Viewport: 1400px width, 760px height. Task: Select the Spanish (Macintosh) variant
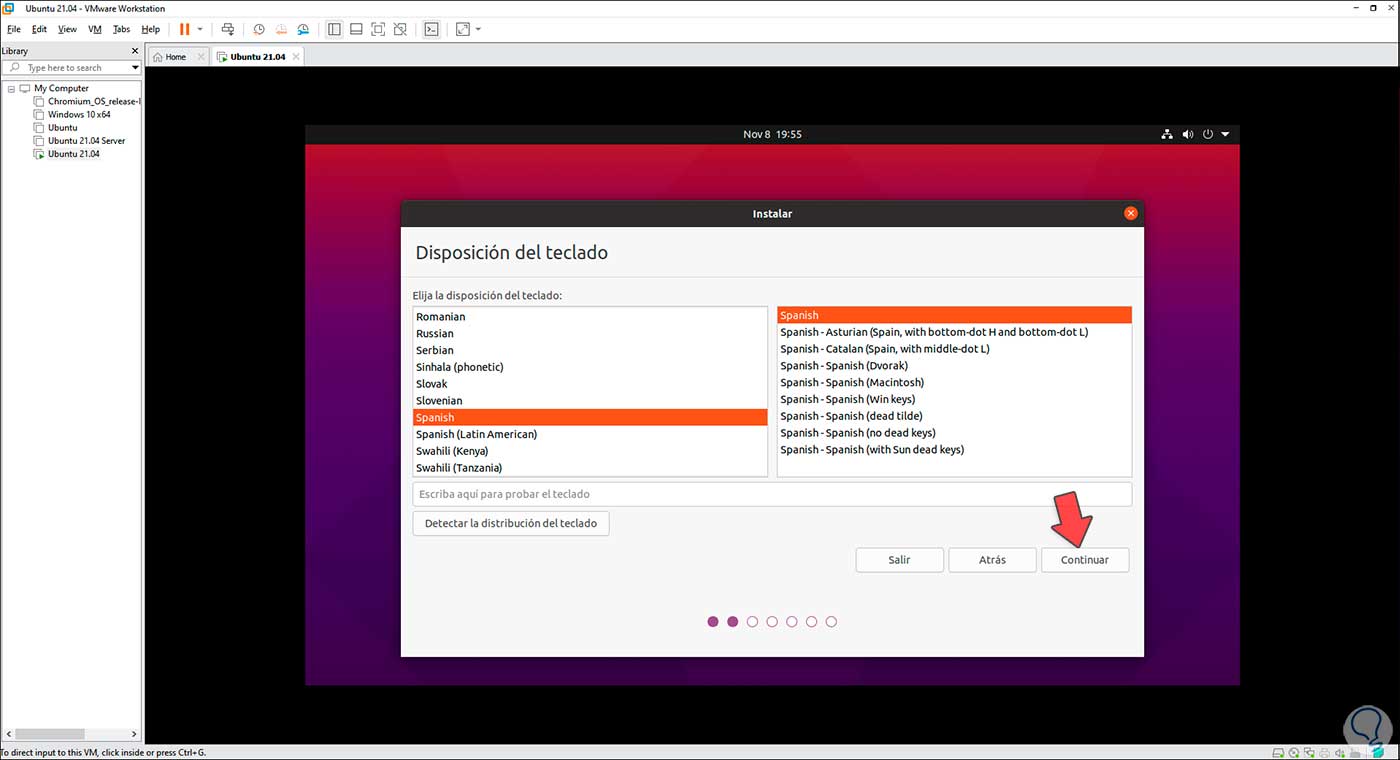coord(954,383)
